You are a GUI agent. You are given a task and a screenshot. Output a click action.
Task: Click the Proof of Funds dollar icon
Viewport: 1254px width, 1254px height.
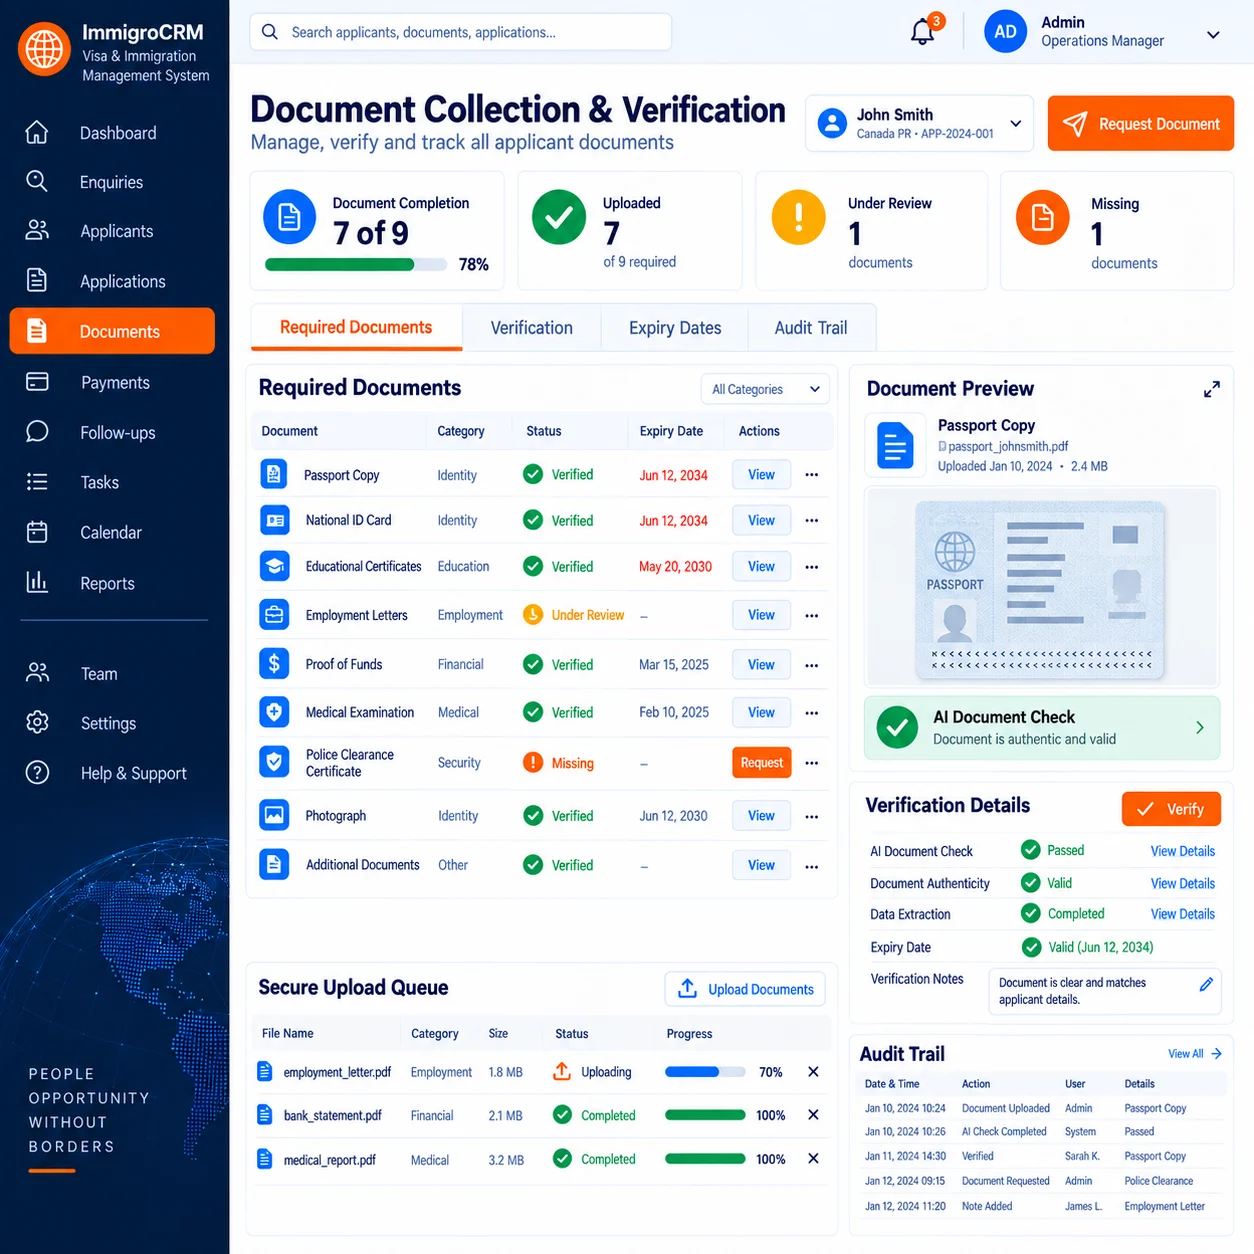tap(274, 664)
